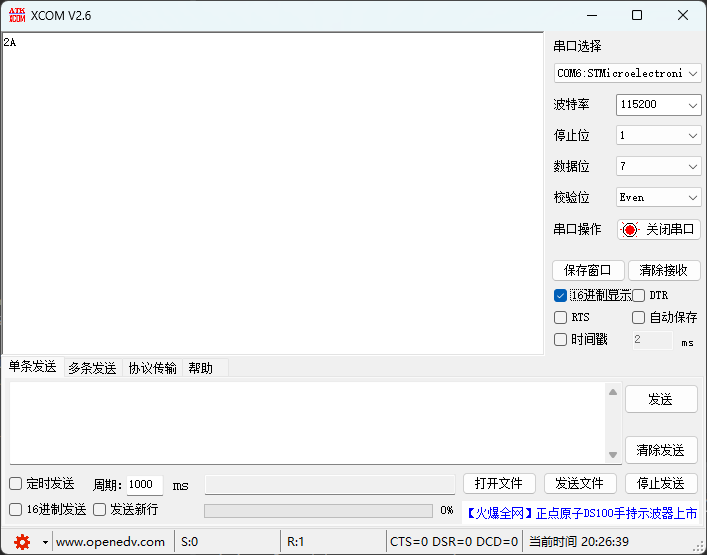Open the 波特率 115200 dropdown
Screen dimensions: 707x555
coord(658,105)
